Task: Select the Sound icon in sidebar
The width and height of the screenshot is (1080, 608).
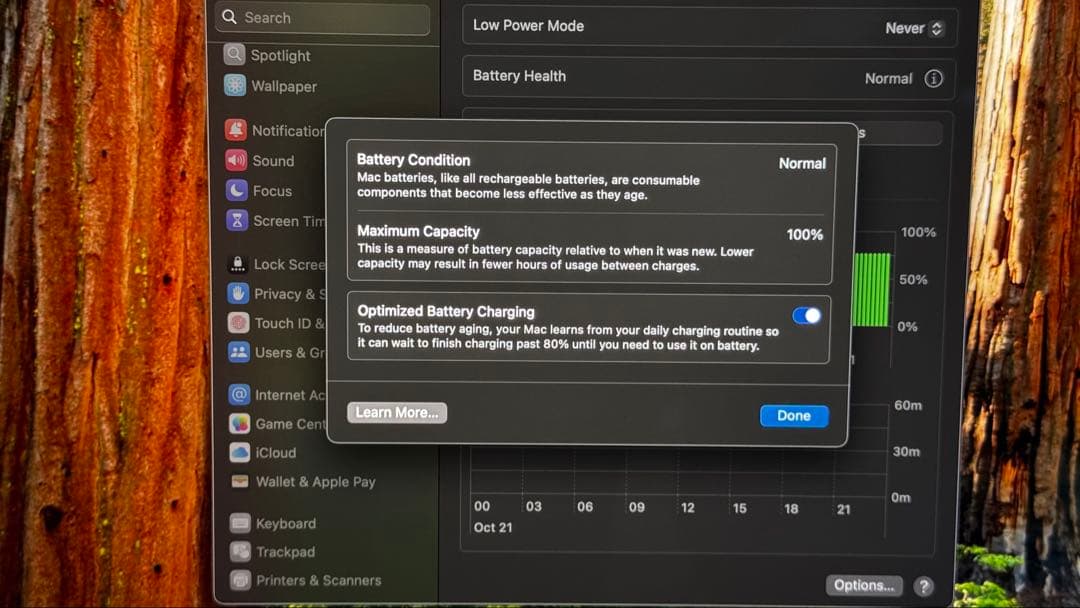Action: [x=236, y=160]
